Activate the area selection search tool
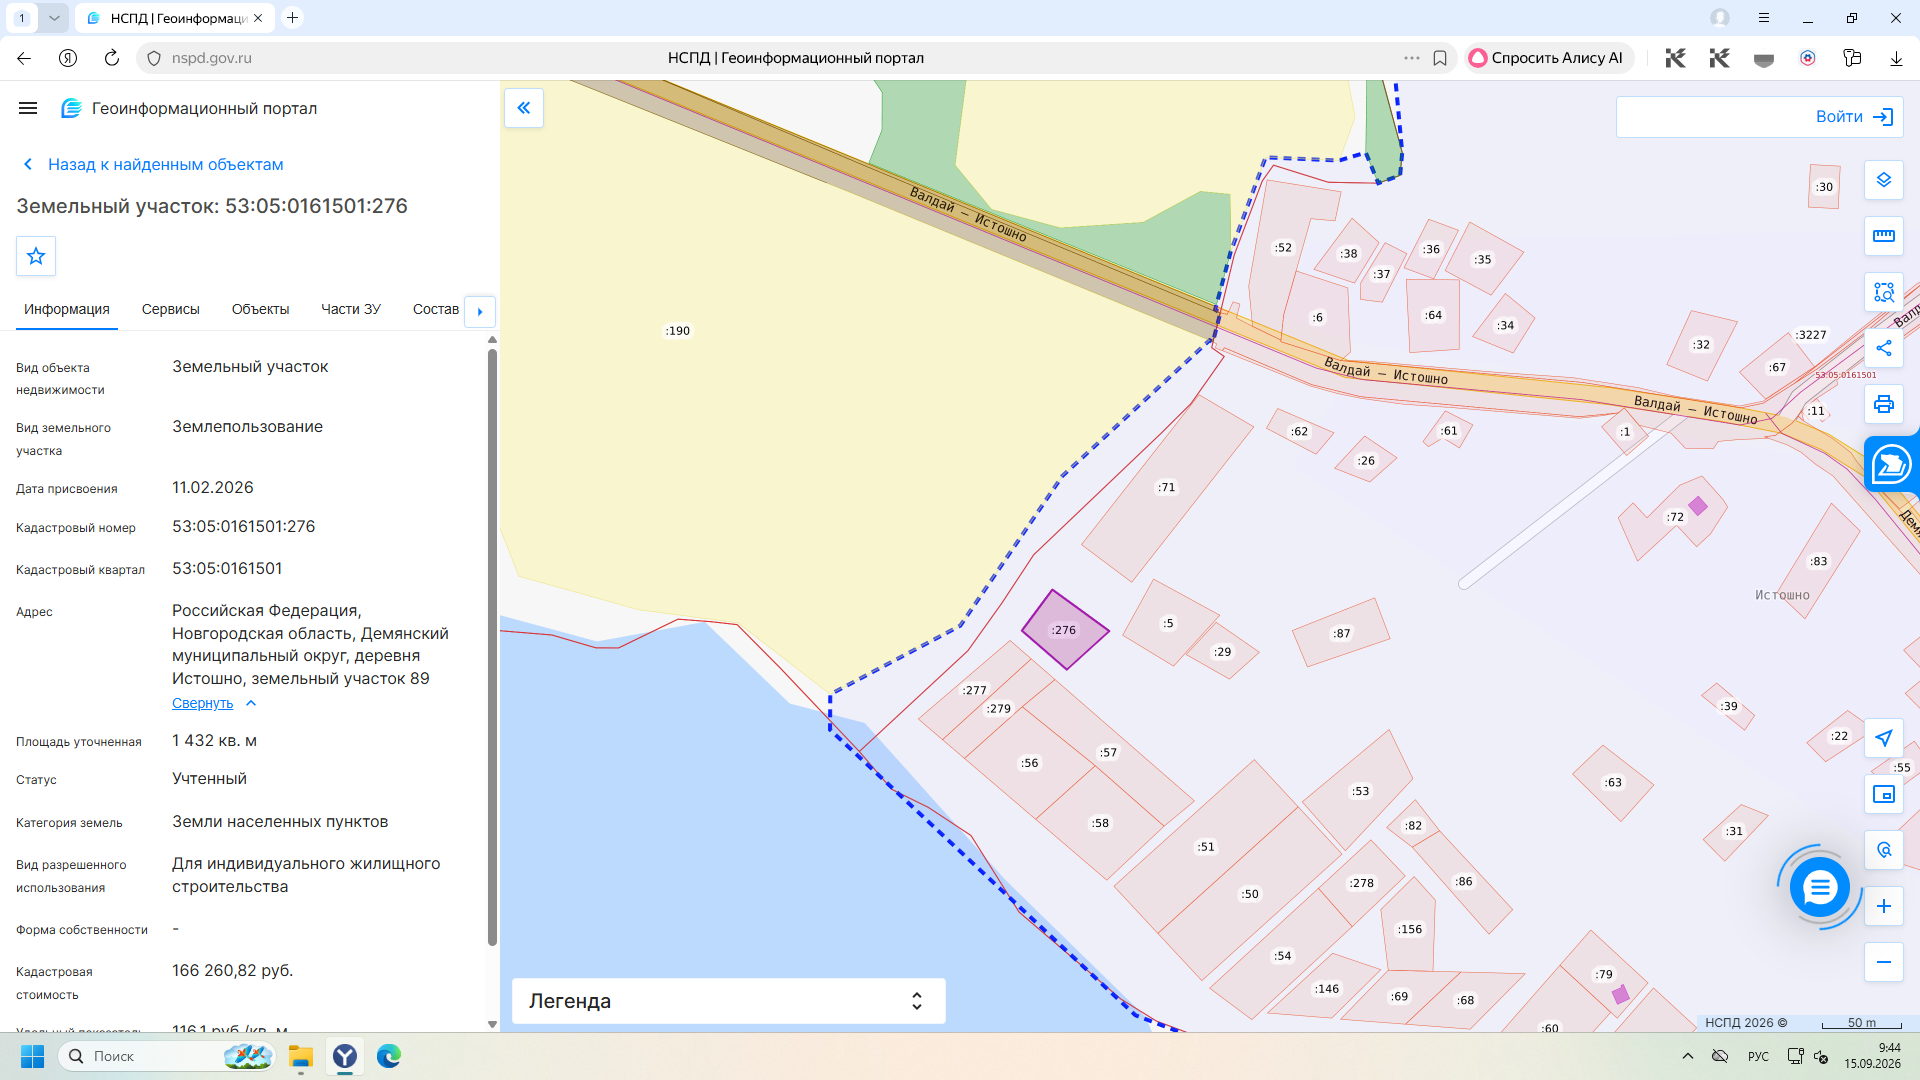 (x=1884, y=292)
